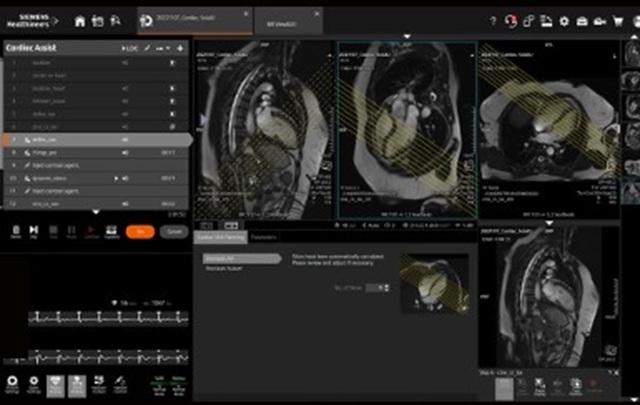Viewport: 640px width, 405px height.
Task: Click the red Continue play icon
Action: [x=91, y=231]
